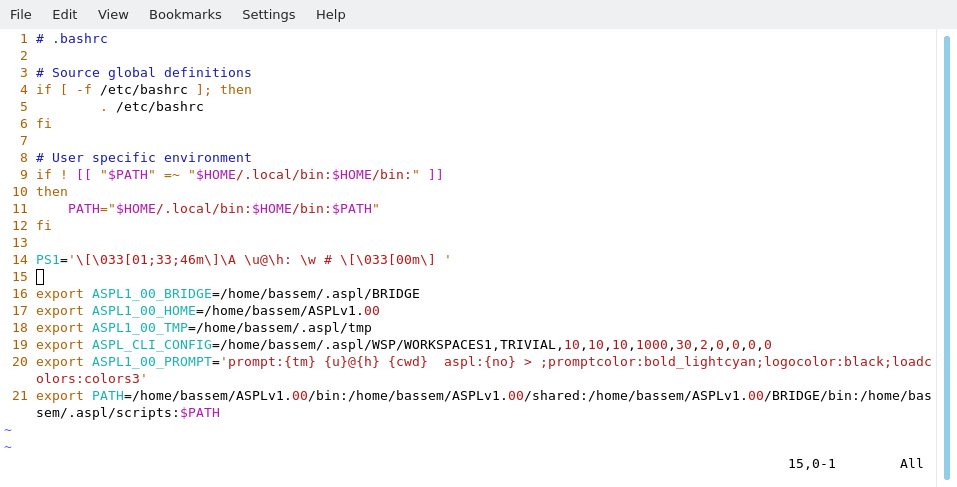Viewport: 957px width, 487px height.
Task: Open the Settings menu
Action: (268, 14)
